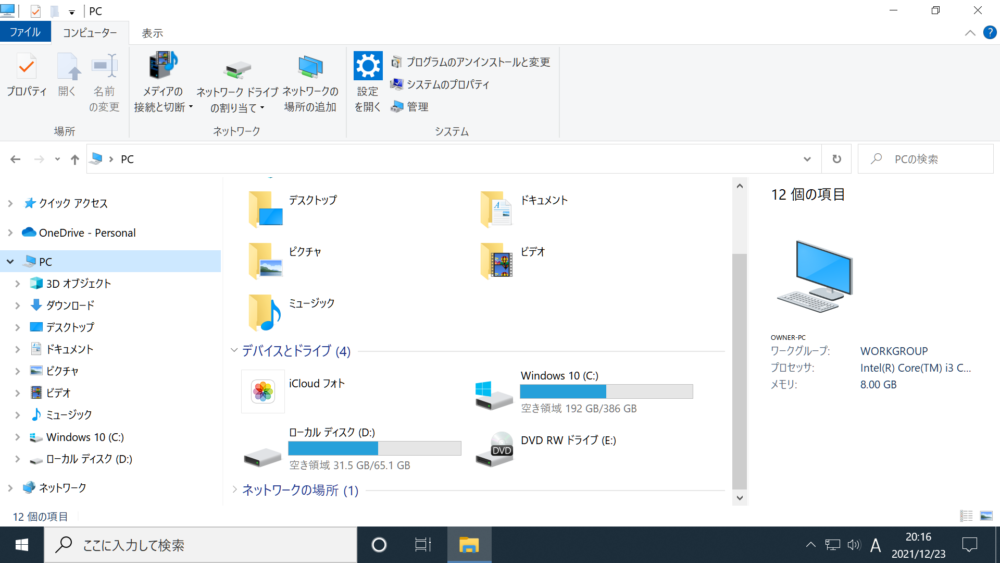
Task: Click the scroll down arrow of file pane
Action: (739, 498)
